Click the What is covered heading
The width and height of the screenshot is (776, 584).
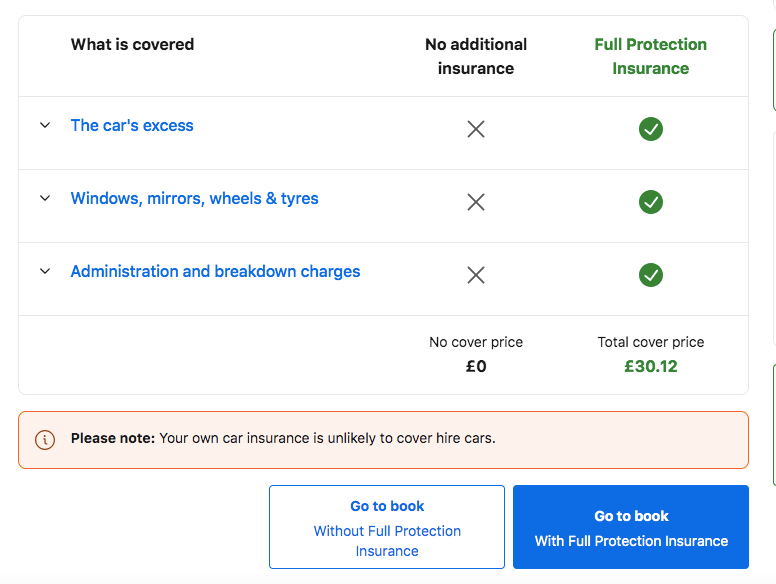point(132,44)
